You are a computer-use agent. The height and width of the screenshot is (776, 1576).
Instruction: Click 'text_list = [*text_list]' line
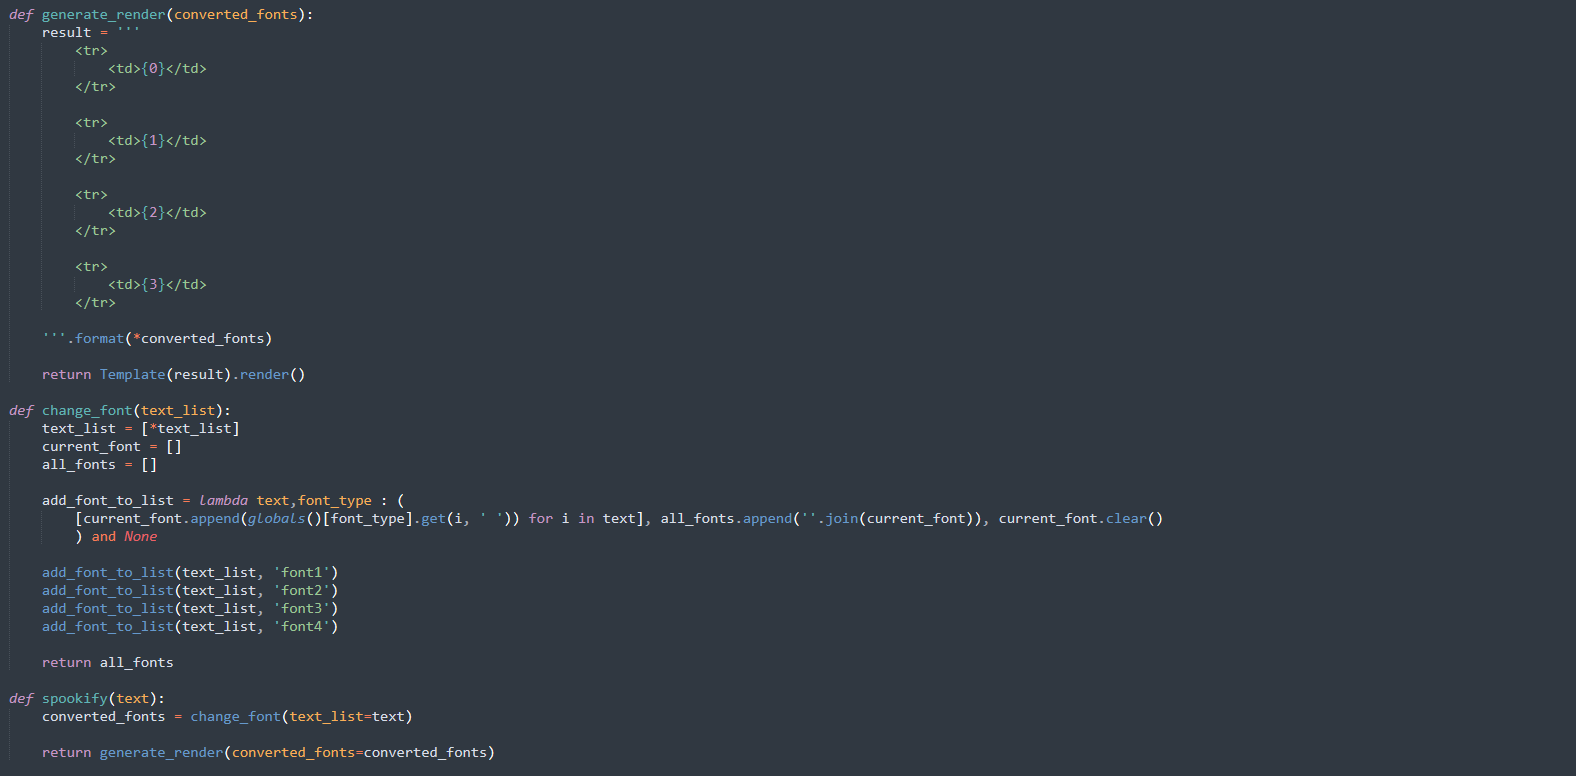(141, 428)
